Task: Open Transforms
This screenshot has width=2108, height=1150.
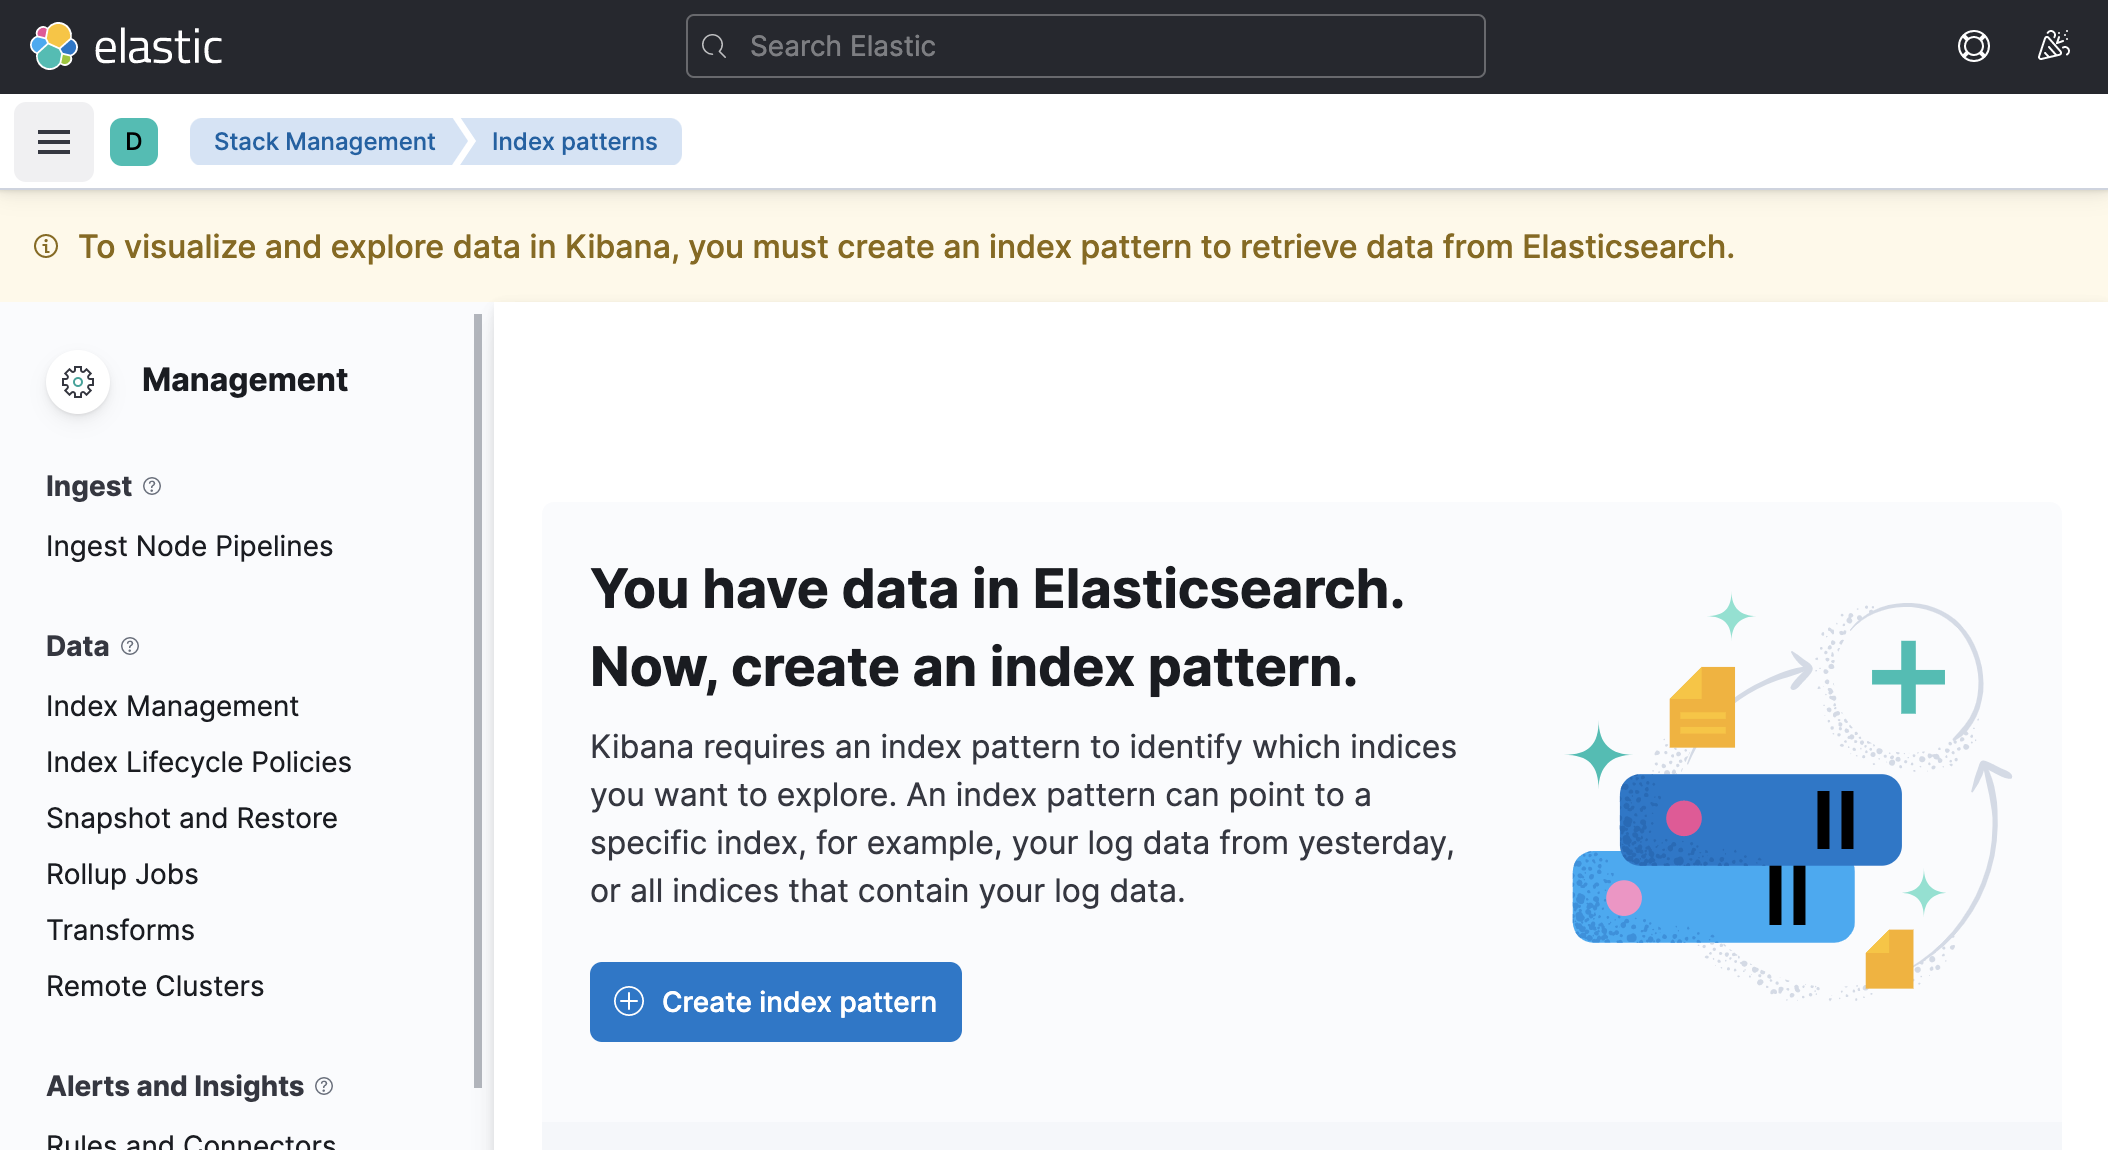Action: pyautogui.click(x=120, y=929)
